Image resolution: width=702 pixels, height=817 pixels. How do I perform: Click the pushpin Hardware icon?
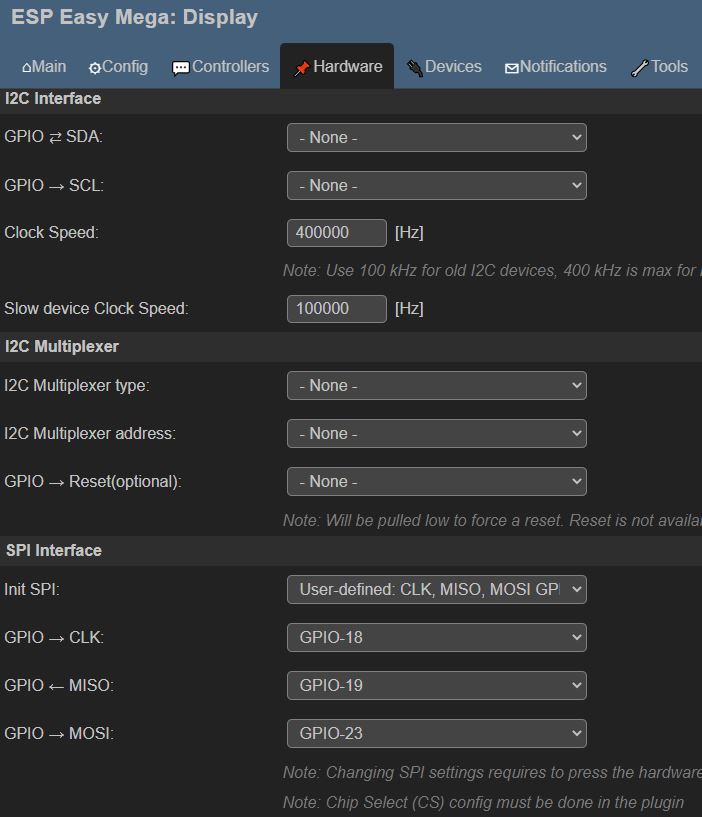[302, 68]
